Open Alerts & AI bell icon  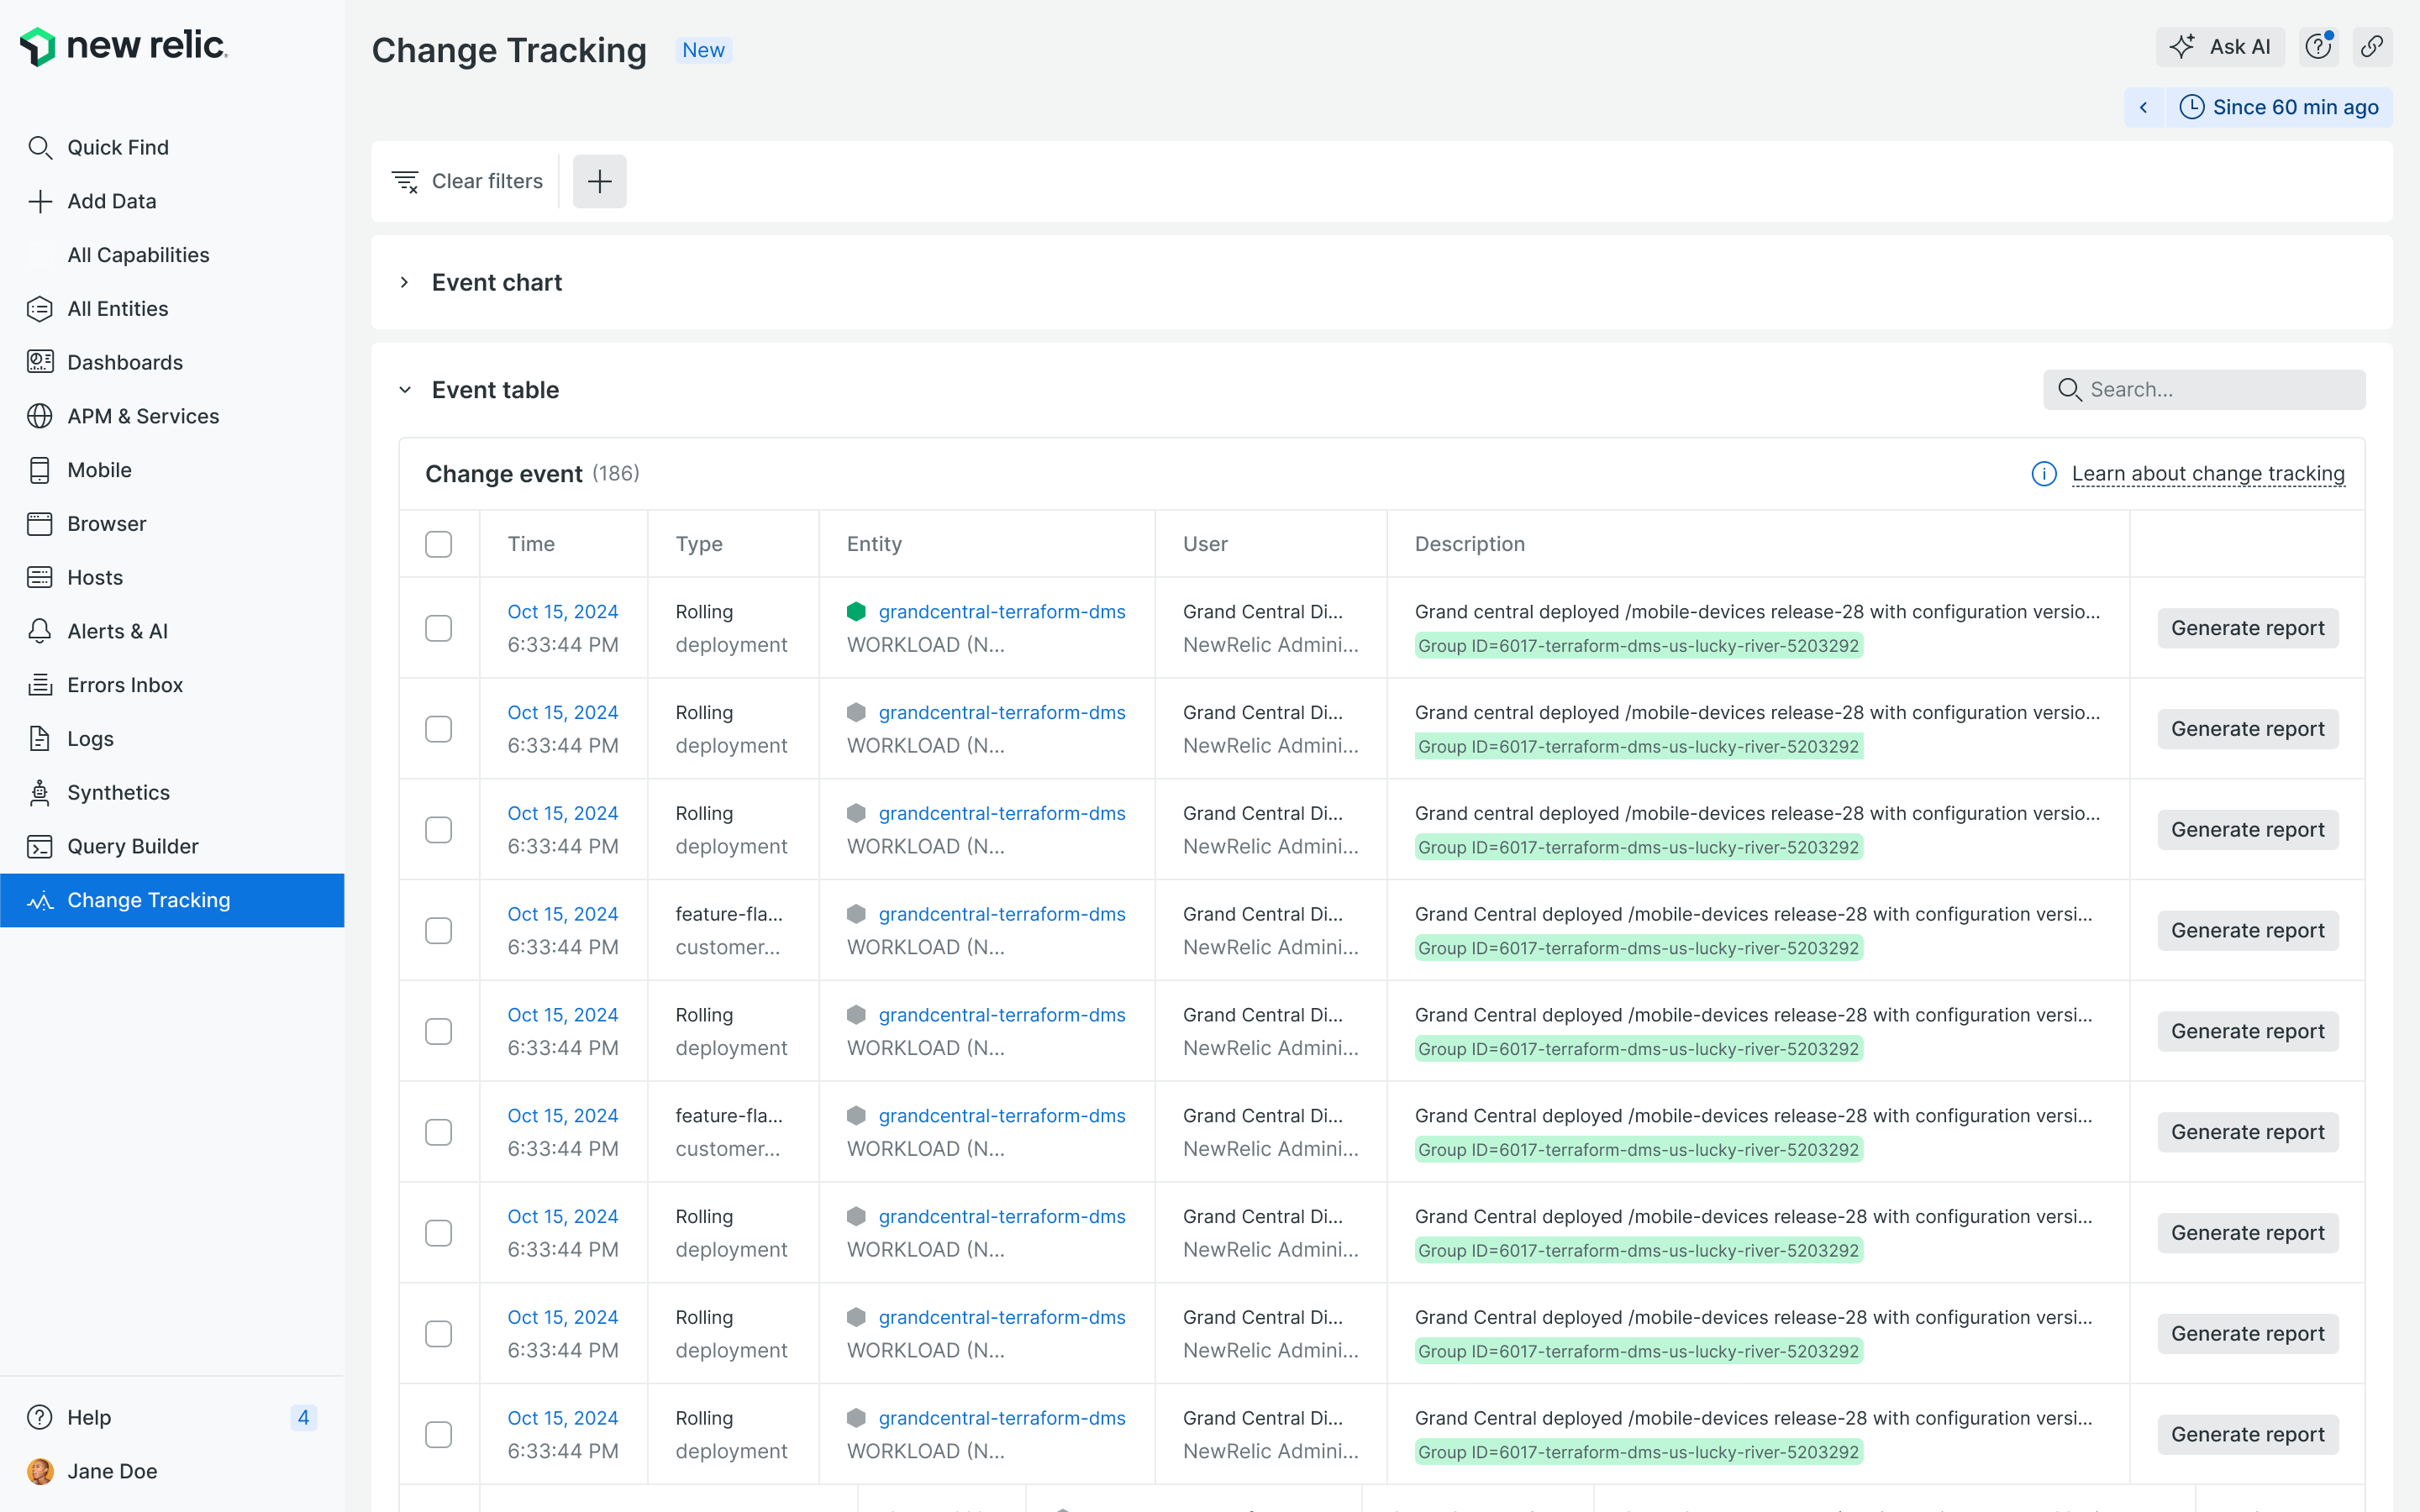pyautogui.click(x=40, y=632)
